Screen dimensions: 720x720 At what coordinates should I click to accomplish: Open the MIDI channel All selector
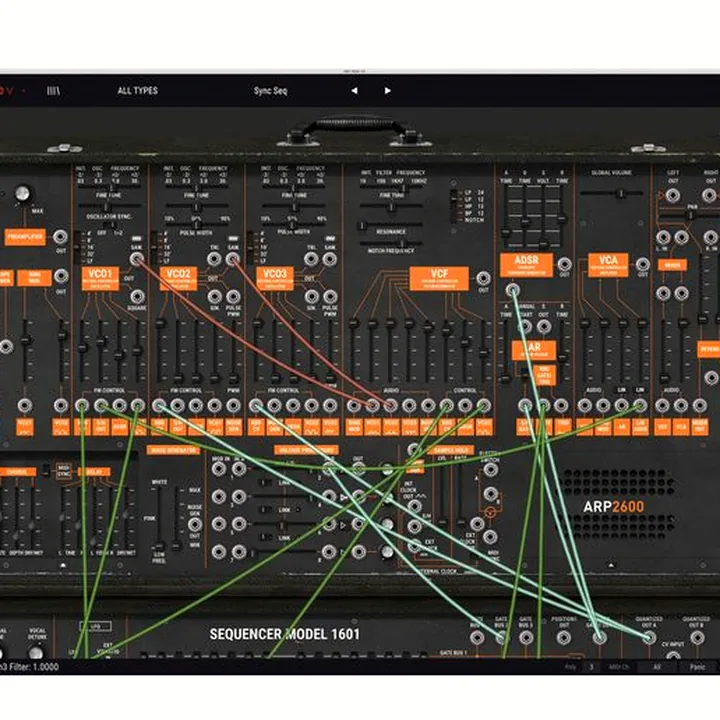point(657,667)
